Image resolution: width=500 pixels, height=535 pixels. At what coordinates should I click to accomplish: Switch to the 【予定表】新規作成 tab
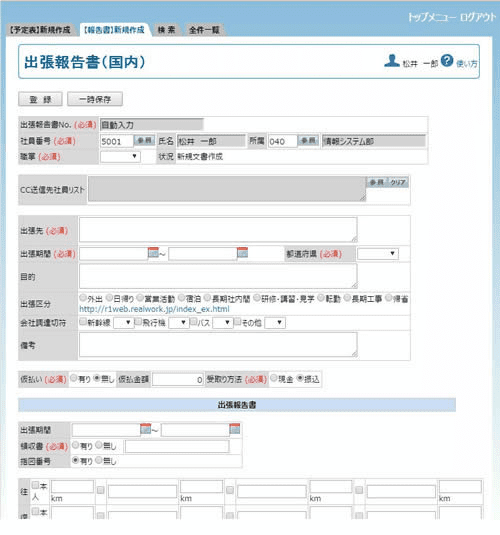40,30
